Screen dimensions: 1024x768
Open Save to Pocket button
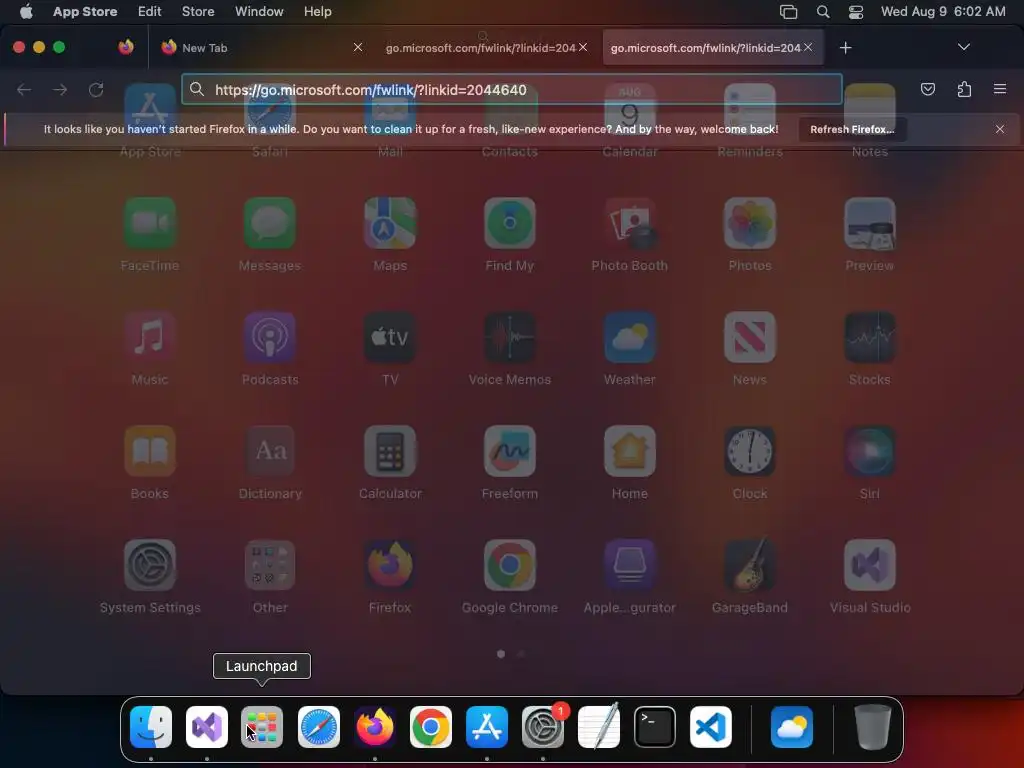tap(927, 89)
